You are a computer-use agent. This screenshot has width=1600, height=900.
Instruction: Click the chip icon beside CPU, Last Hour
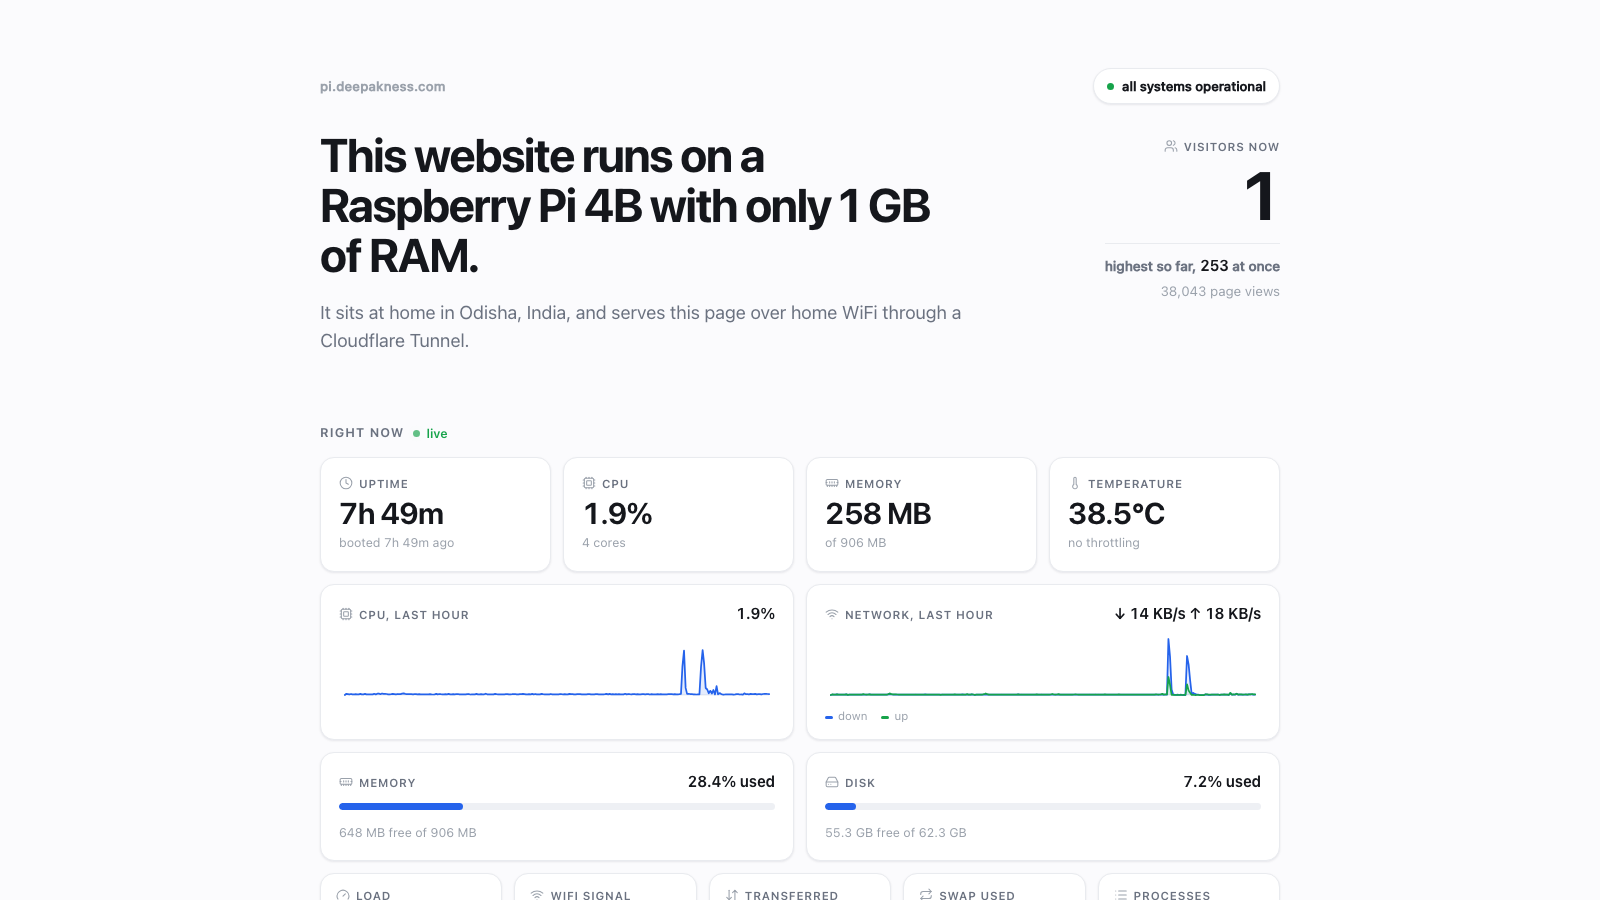pos(346,614)
